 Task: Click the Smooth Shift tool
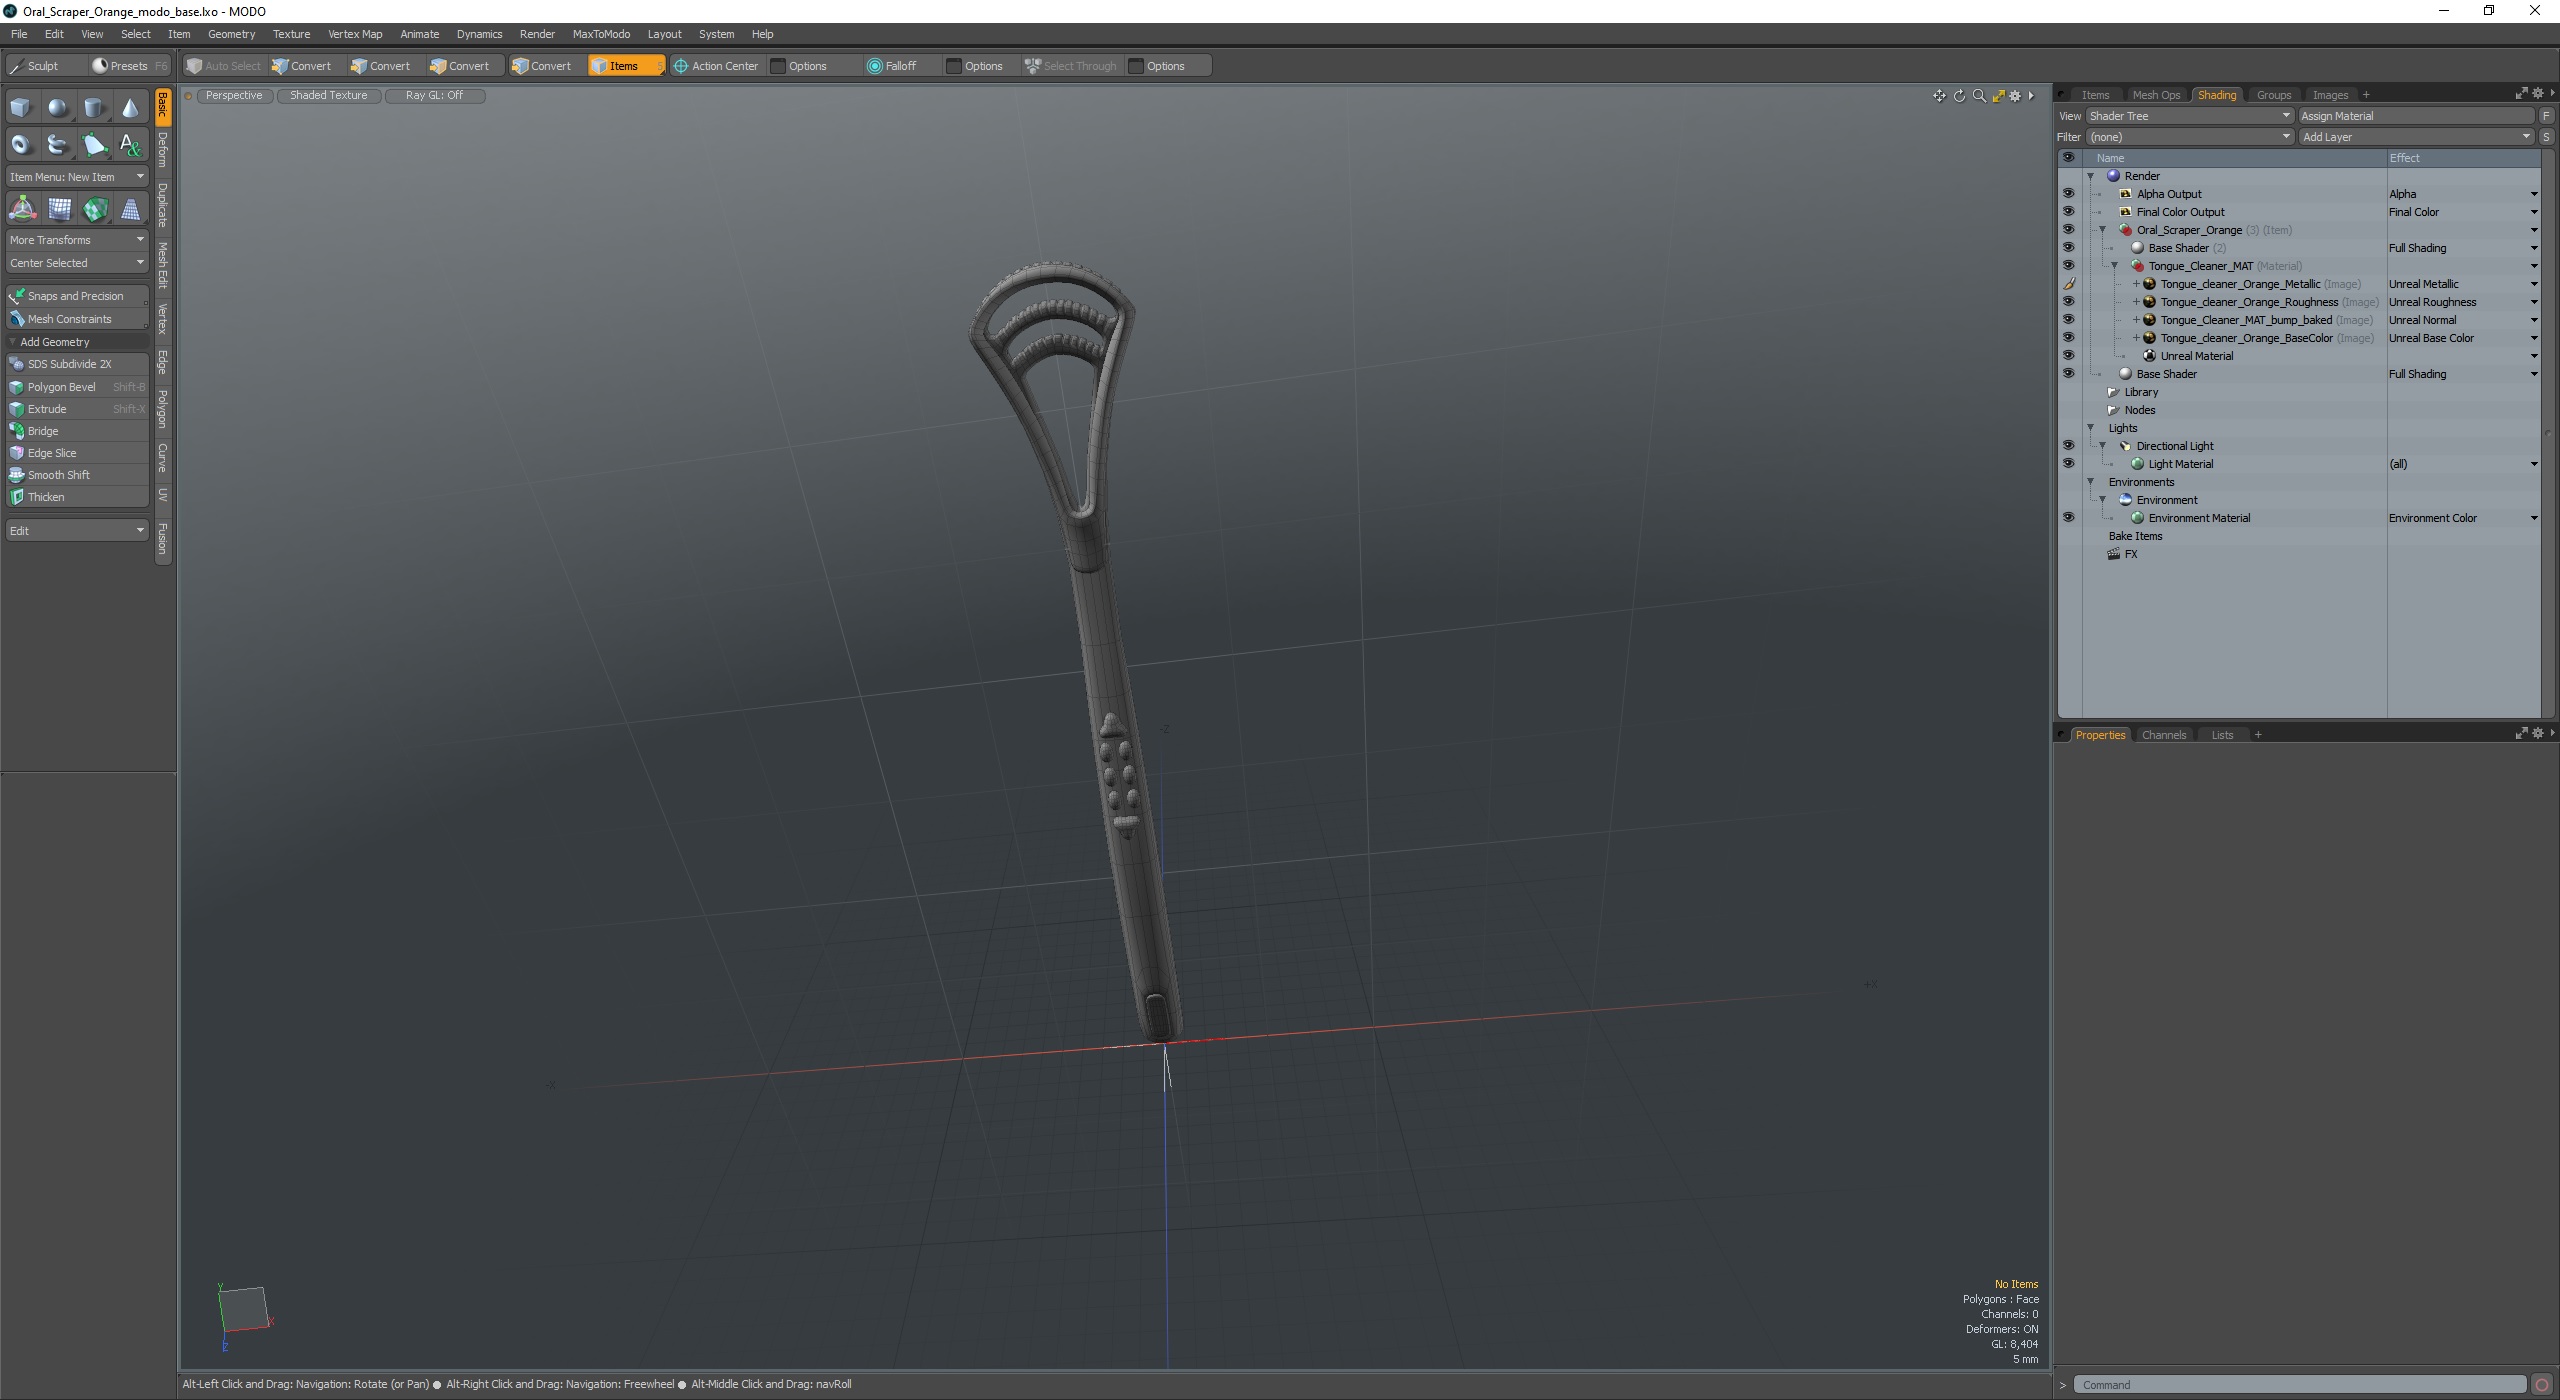point(60,474)
